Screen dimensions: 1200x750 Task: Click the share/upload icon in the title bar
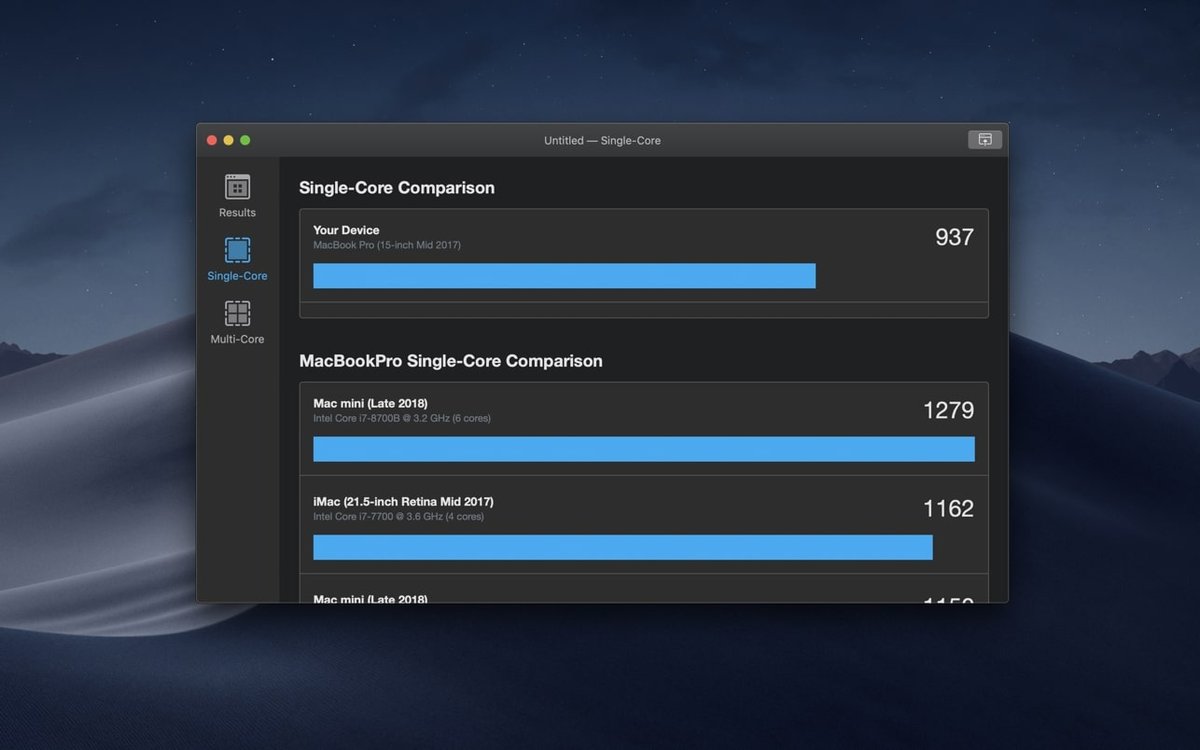984,139
